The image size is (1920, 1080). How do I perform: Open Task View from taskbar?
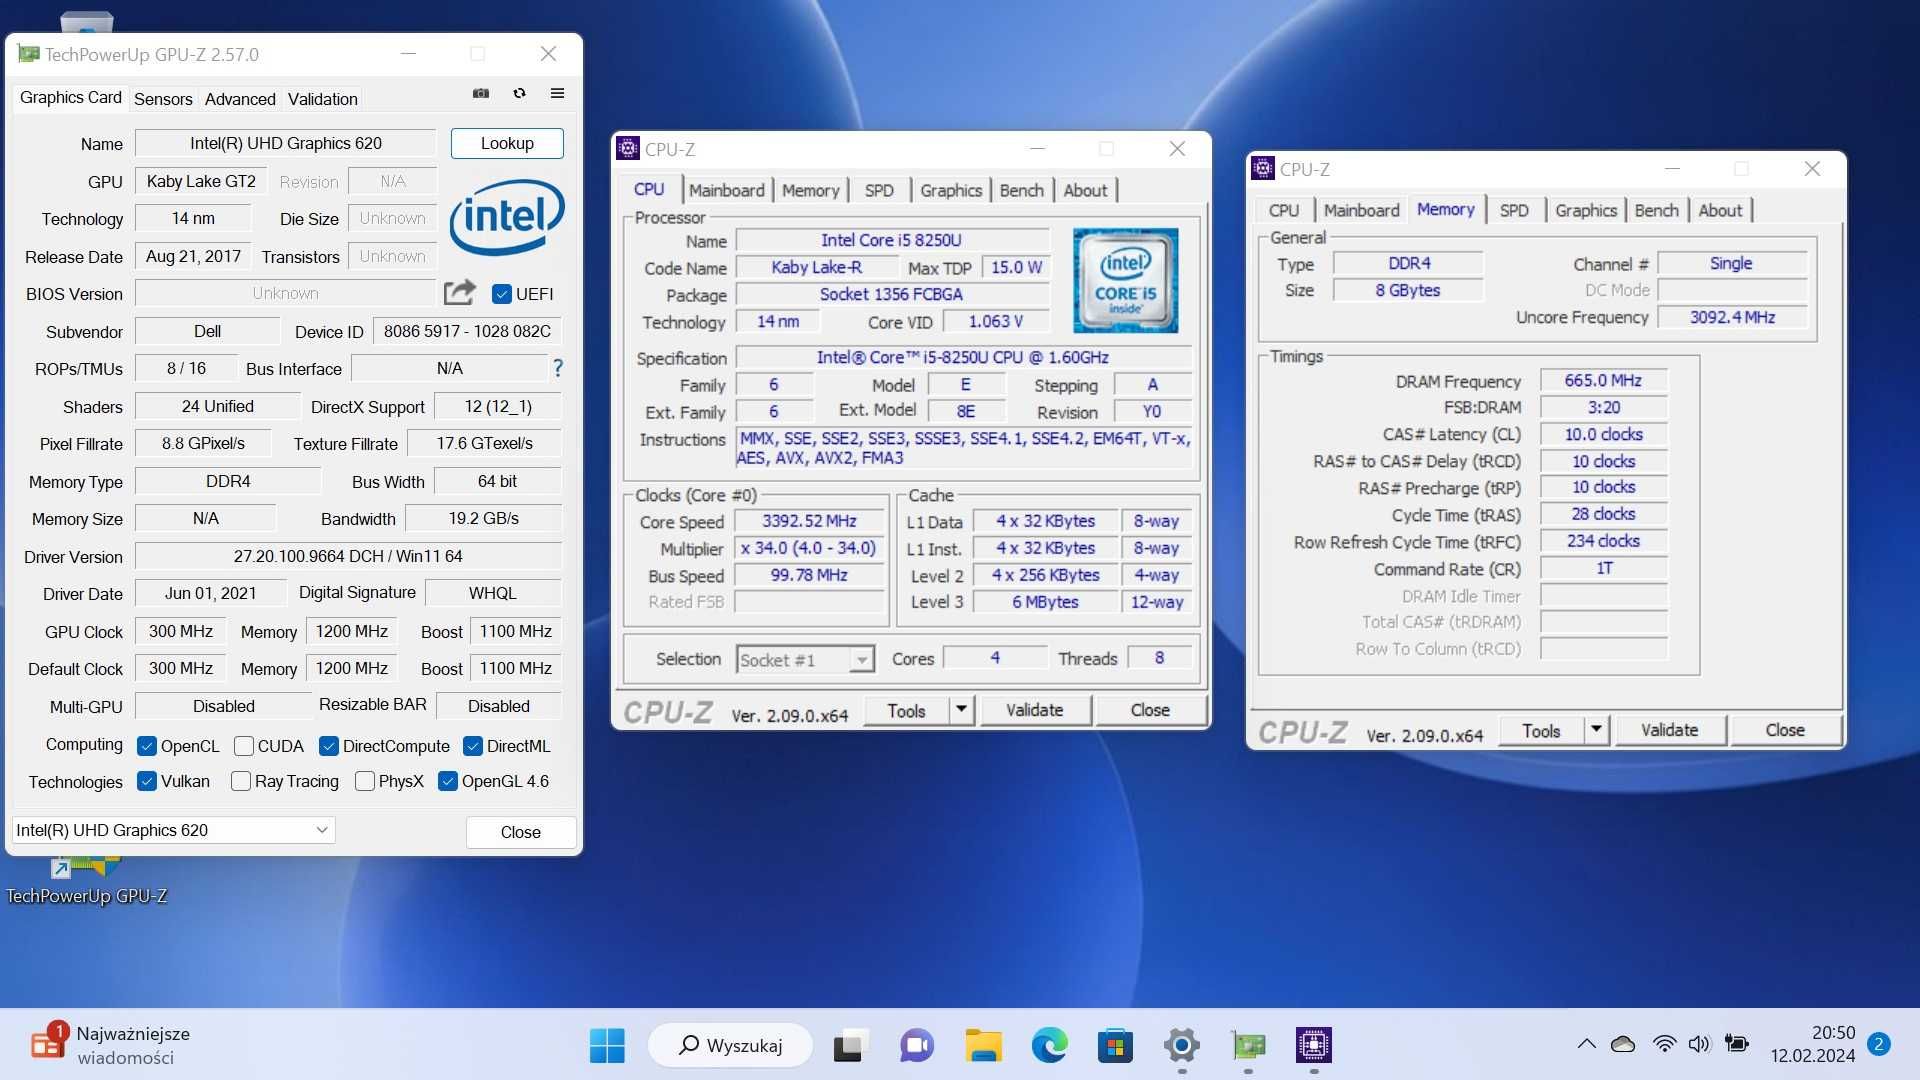point(848,1046)
